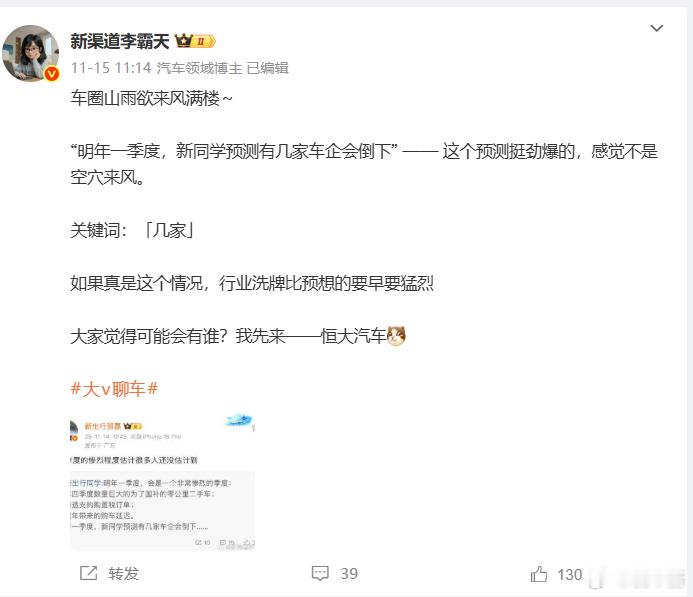Open the 11-15 11:14 post timestamp
693x597 pixels.
(x=111, y=68)
